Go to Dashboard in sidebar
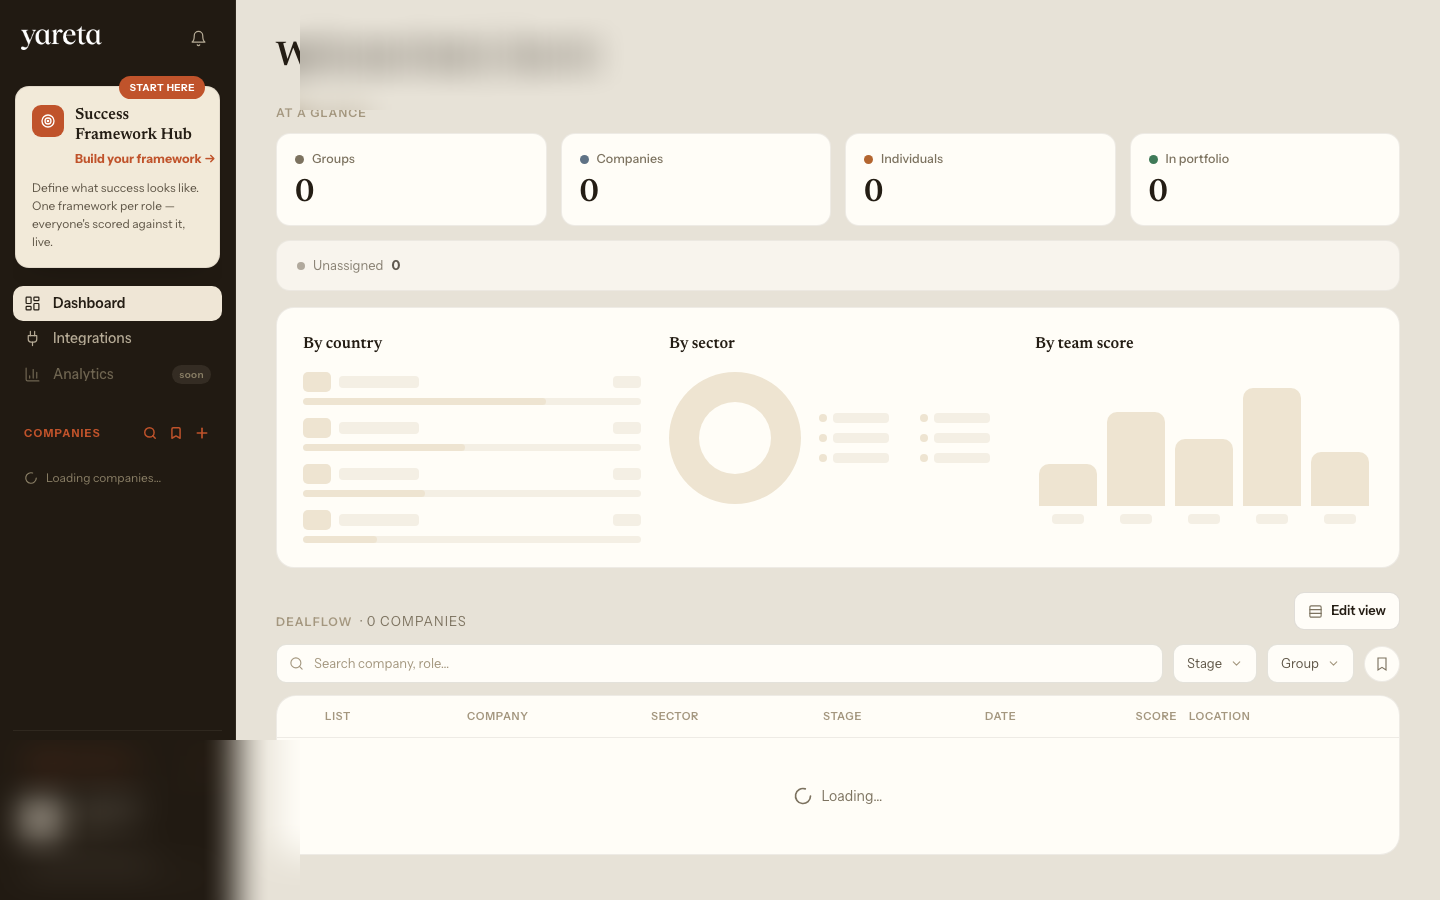This screenshot has width=1440, height=900. [x=117, y=303]
